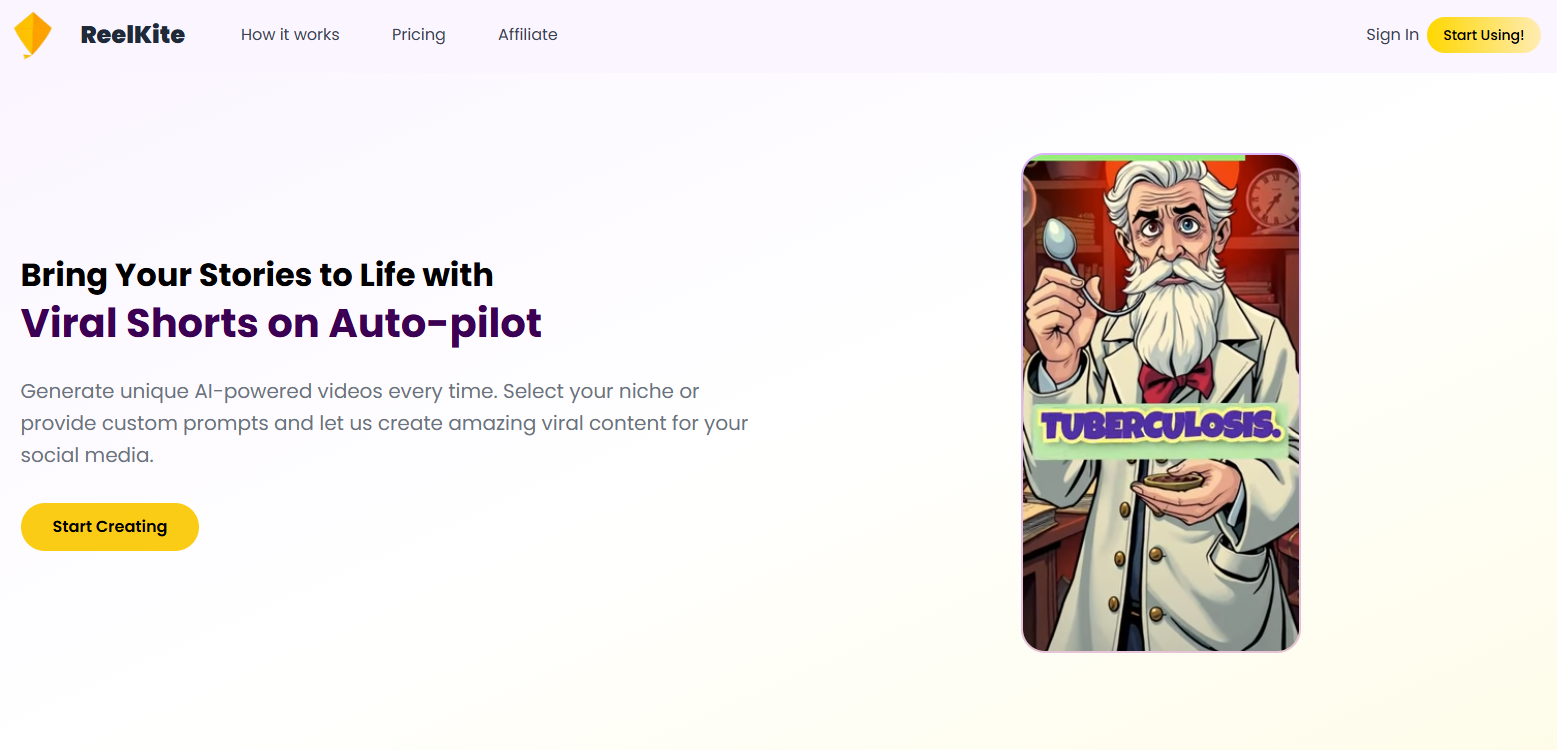Image resolution: width=1557 pixels, height=750 pixels.
Task: Click the Start Using! button
Action: 1483,35
